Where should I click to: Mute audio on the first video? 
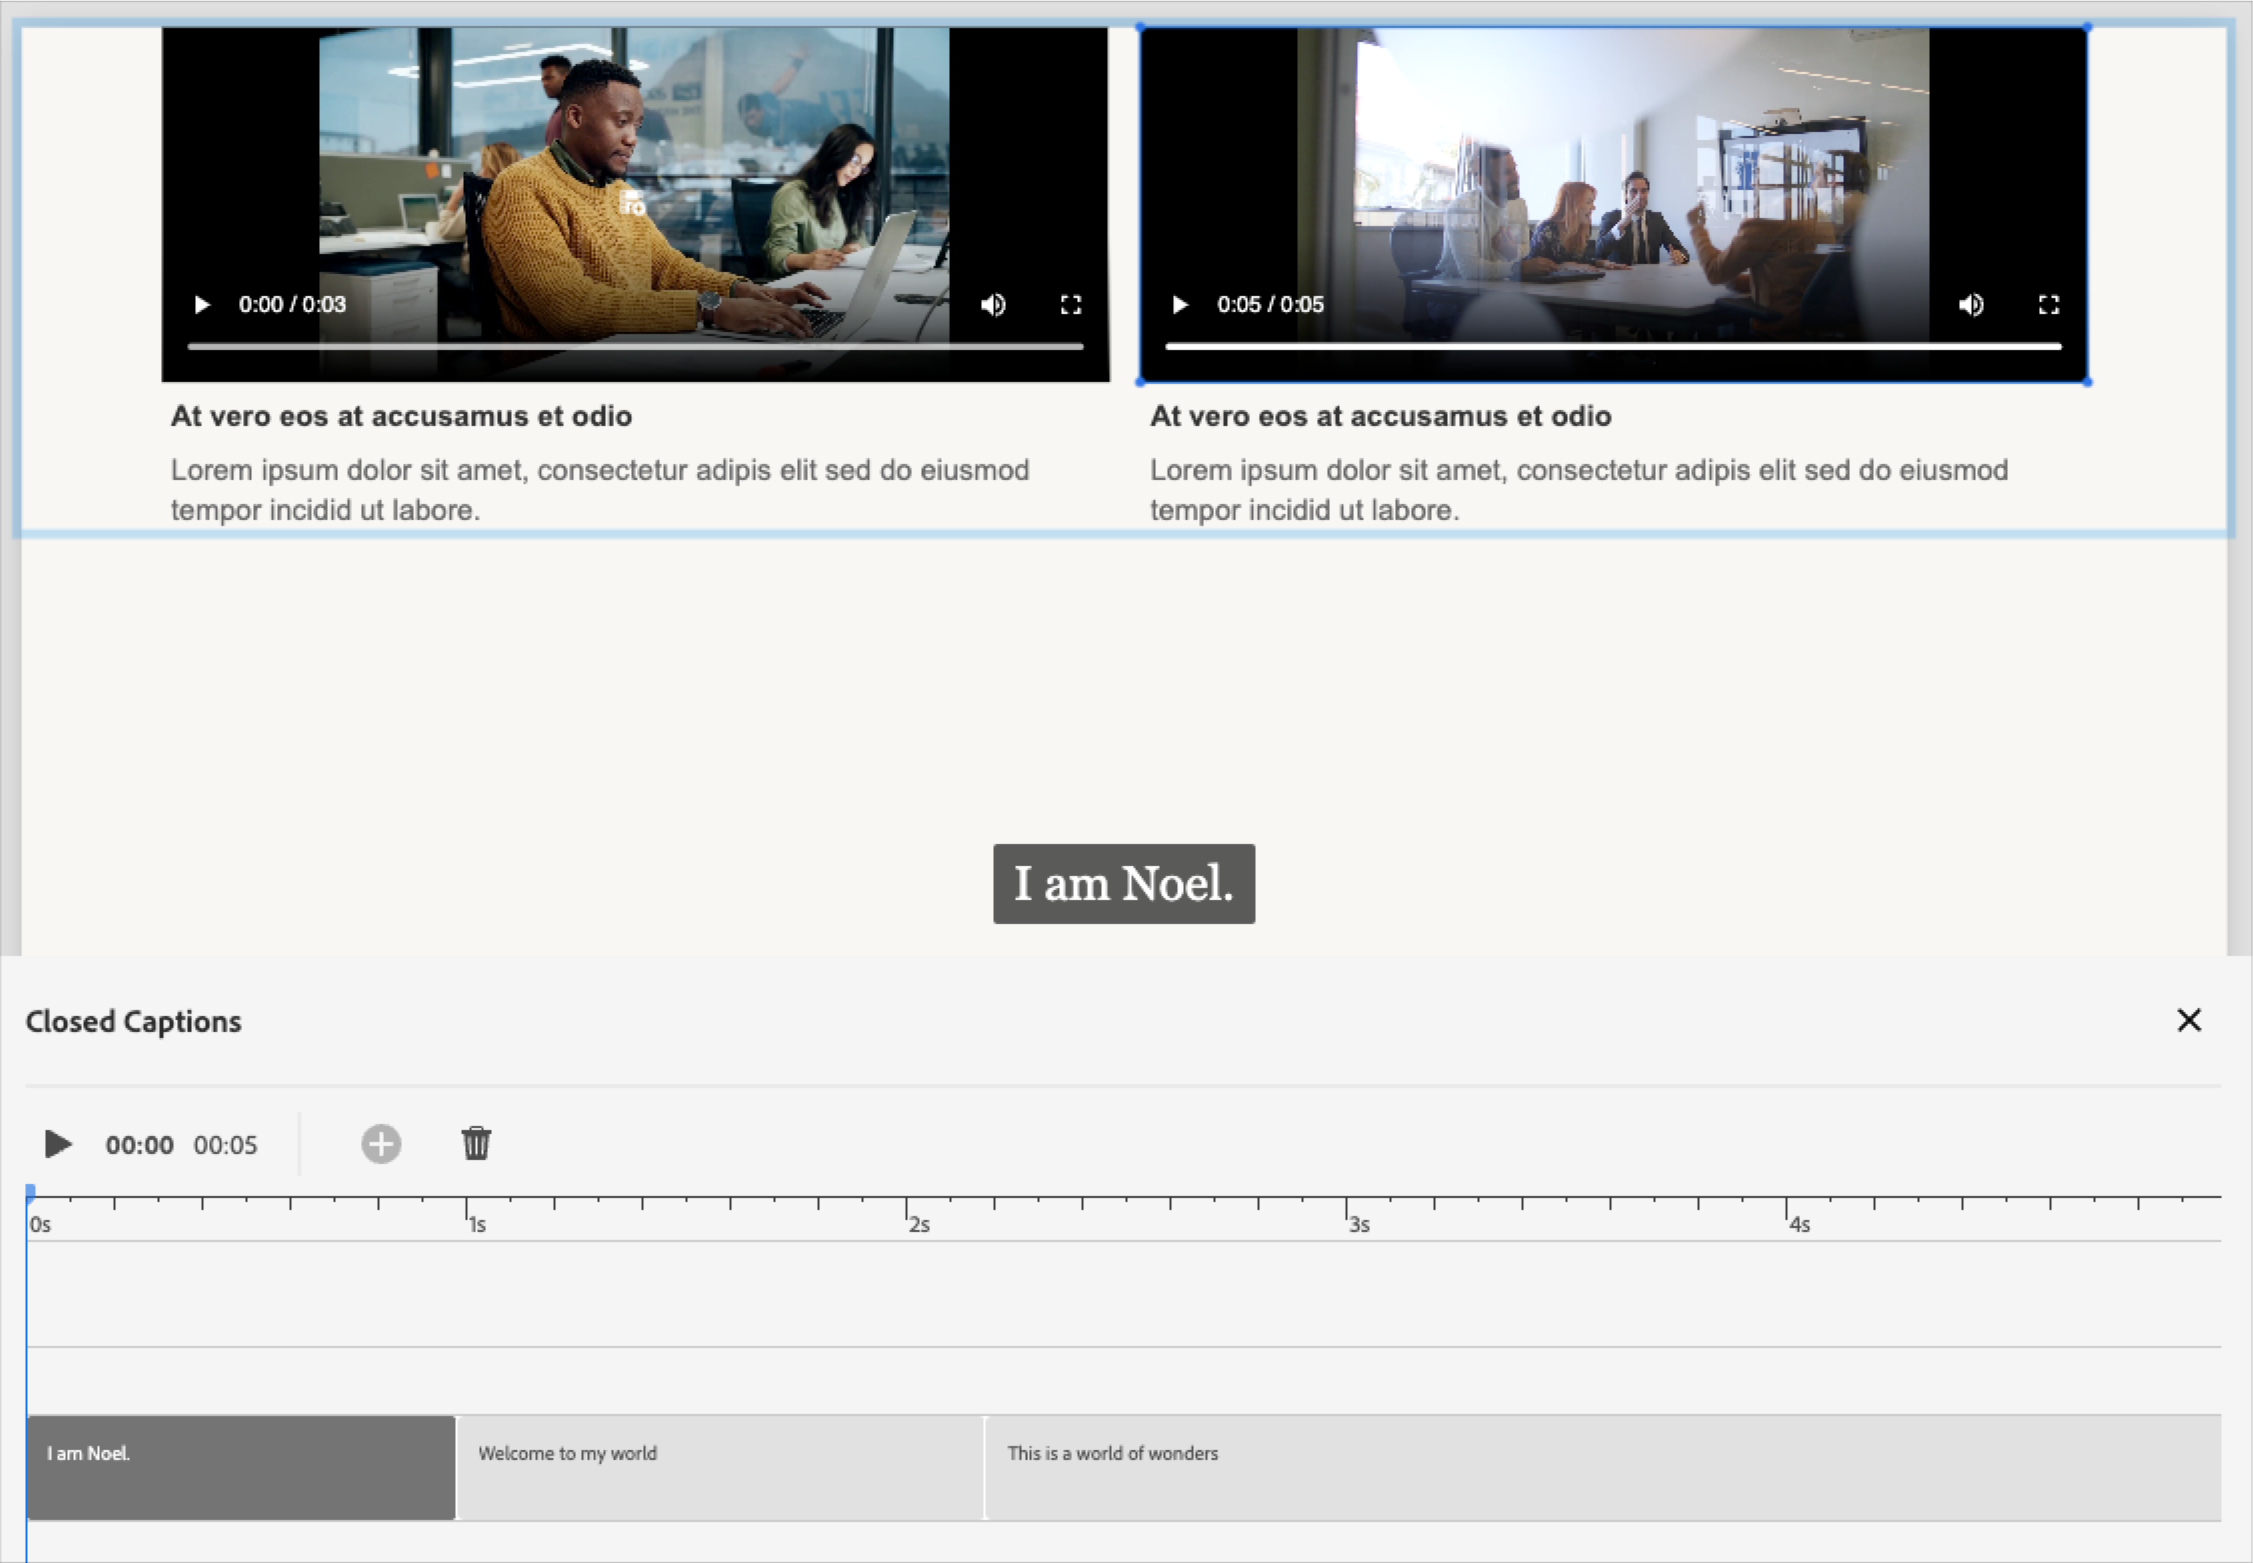coord(994,305)
